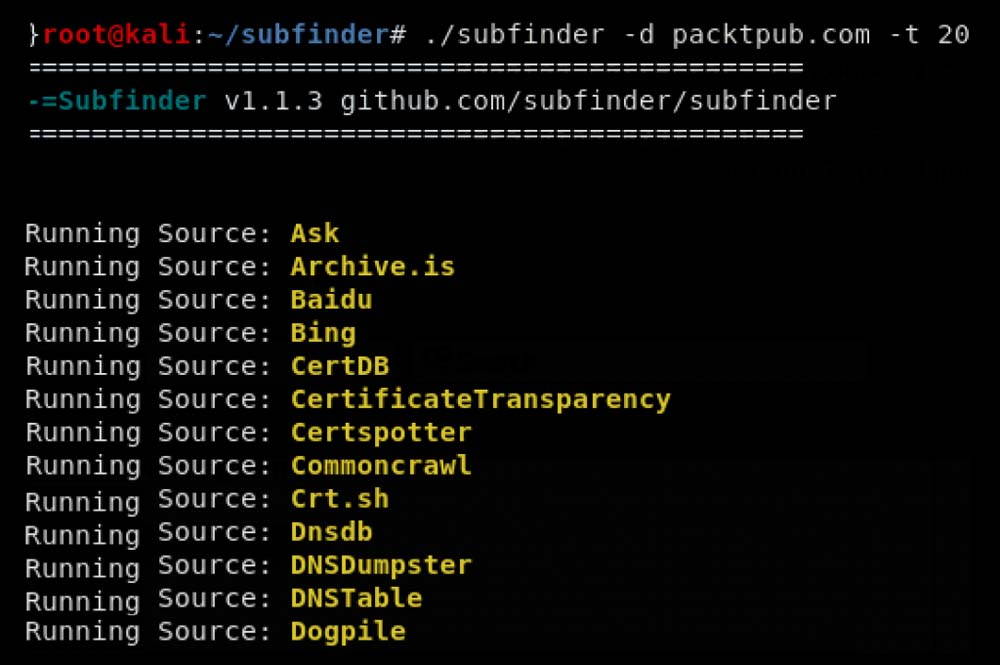Click the Archive.is source name
The image size is (1000, 665).
[x=372, y=267]
